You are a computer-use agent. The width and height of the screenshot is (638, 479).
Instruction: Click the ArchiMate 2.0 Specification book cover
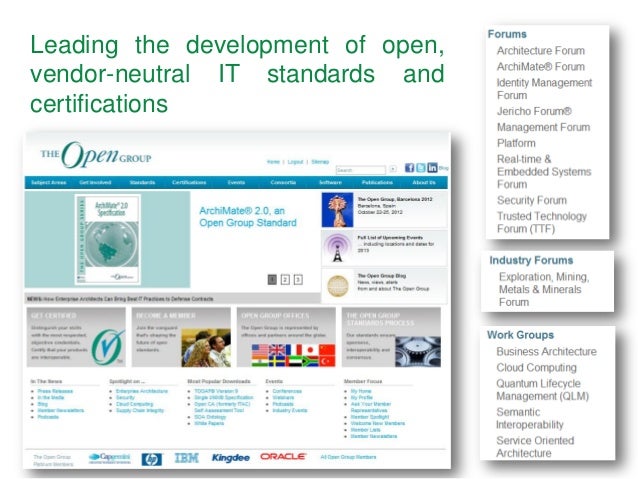[108, 239]
